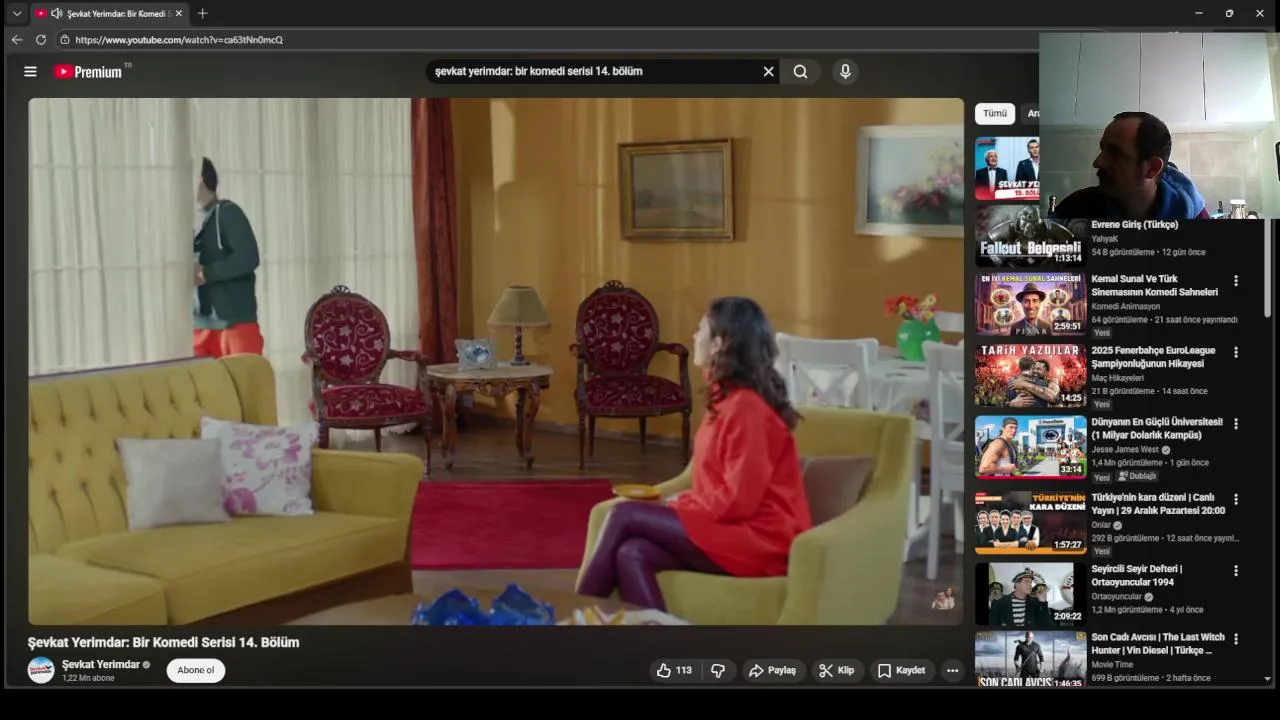Like the video with thumbs up
Image resolution: width=1280 pixels, height=720 pixels.
[674, 670]
